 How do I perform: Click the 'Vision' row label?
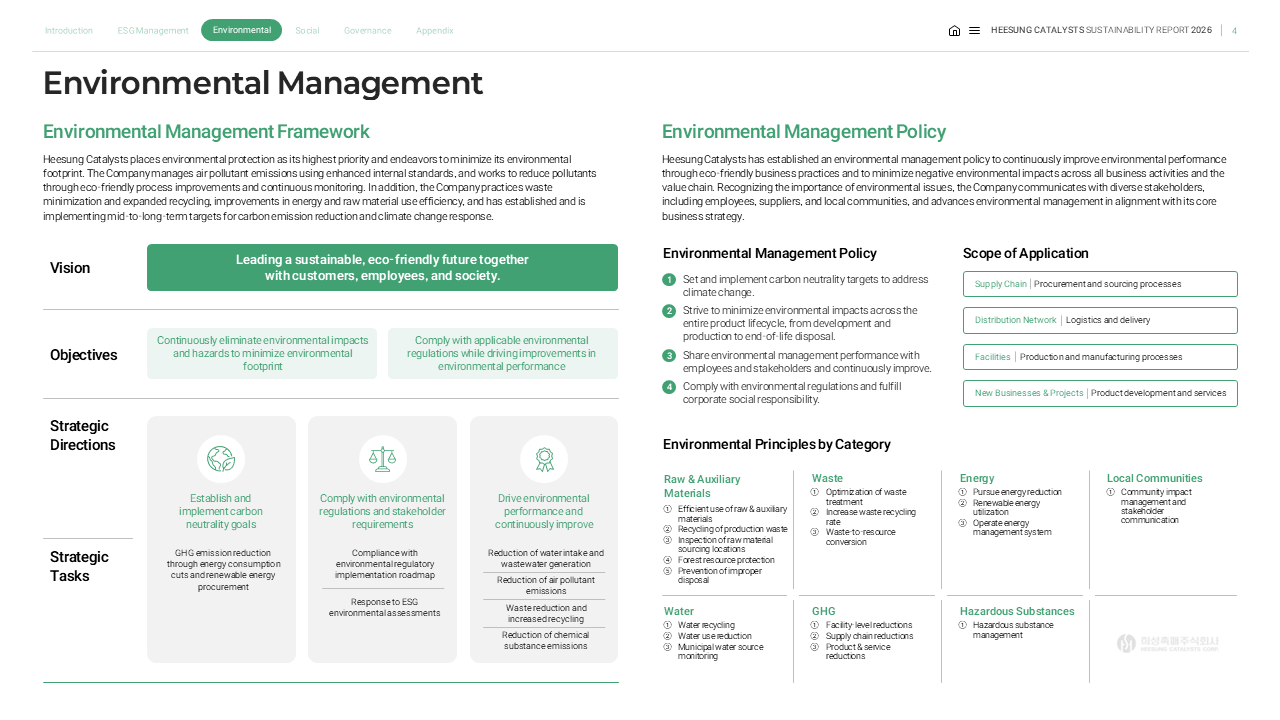point(70,268)
